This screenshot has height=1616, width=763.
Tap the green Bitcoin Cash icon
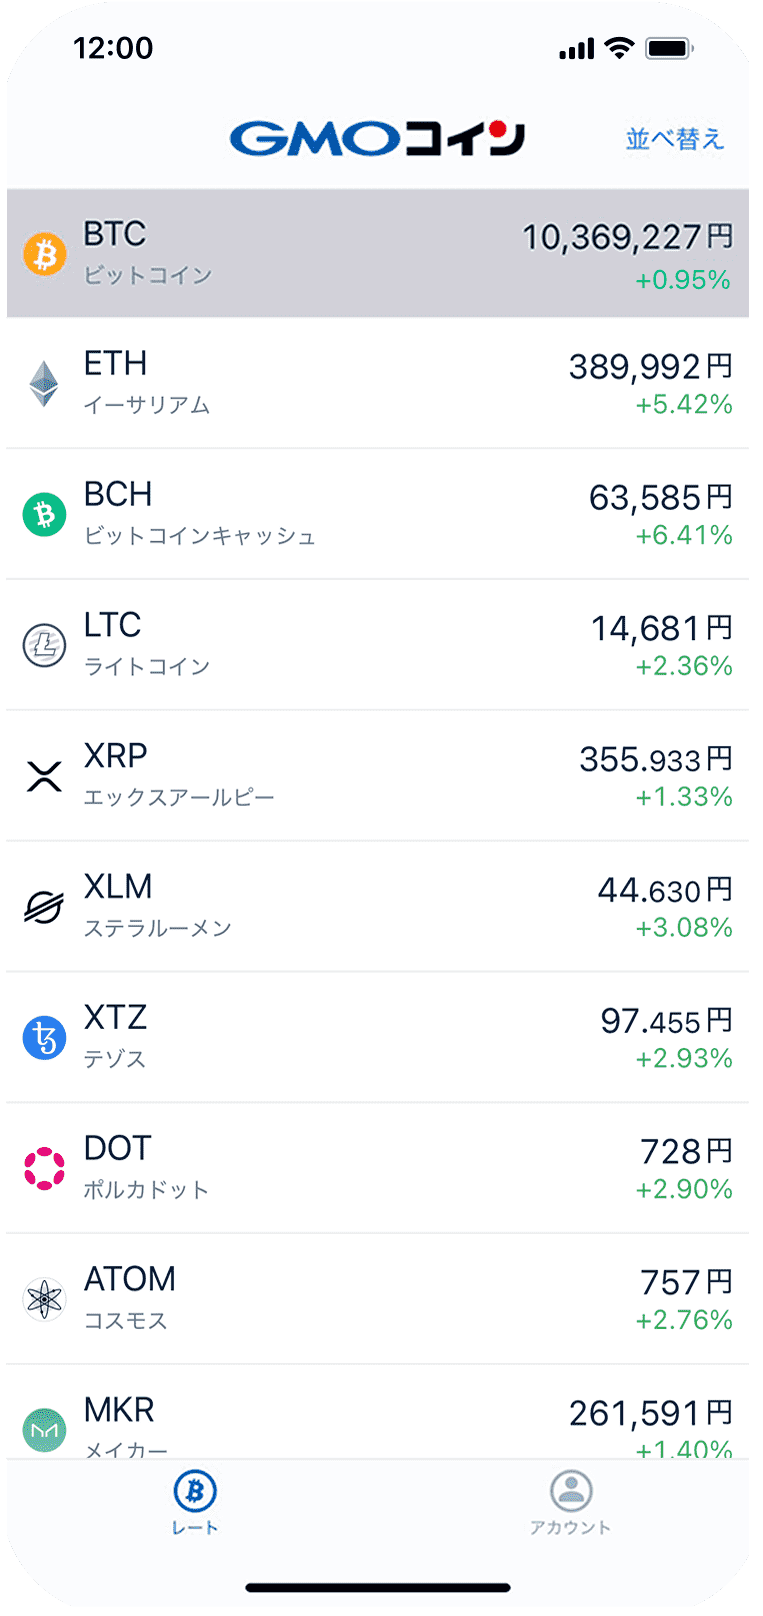(45, 514)
